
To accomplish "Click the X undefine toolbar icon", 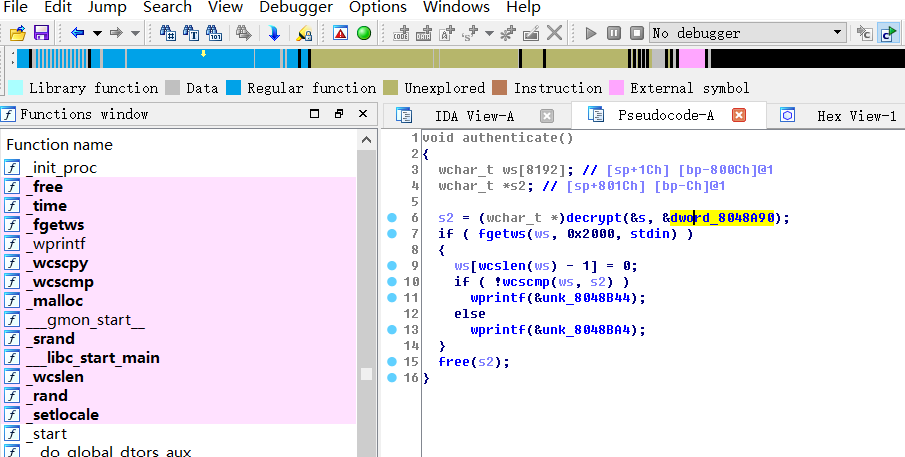I will point(554,33).
